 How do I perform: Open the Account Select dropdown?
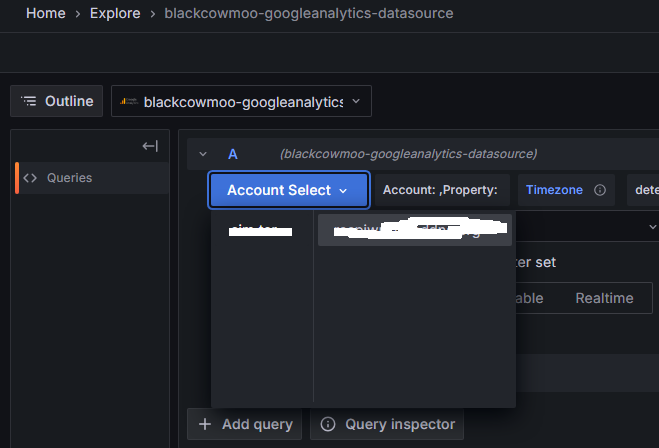[289, 190]
